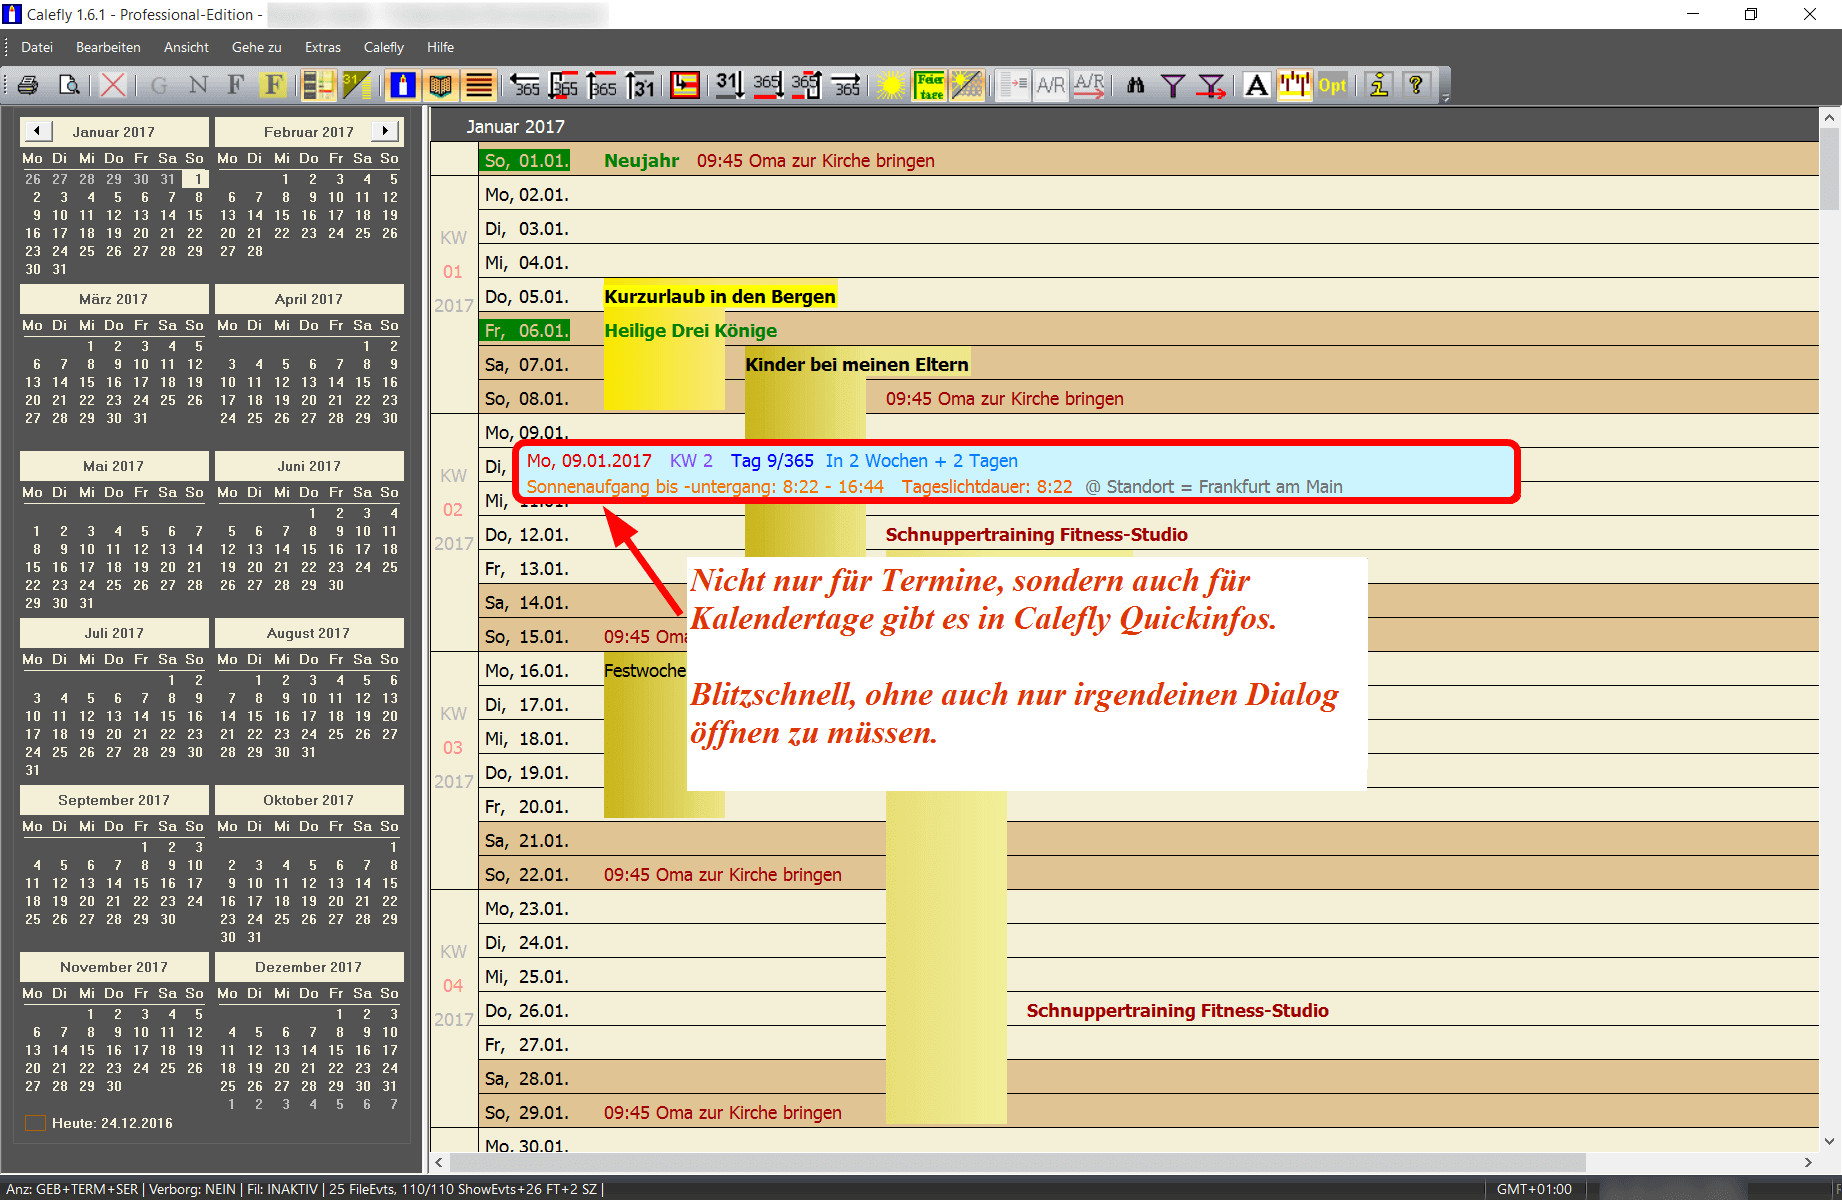Click the gray A/R icon
The image size is (1842, 1200).
tap(1051, 85)
